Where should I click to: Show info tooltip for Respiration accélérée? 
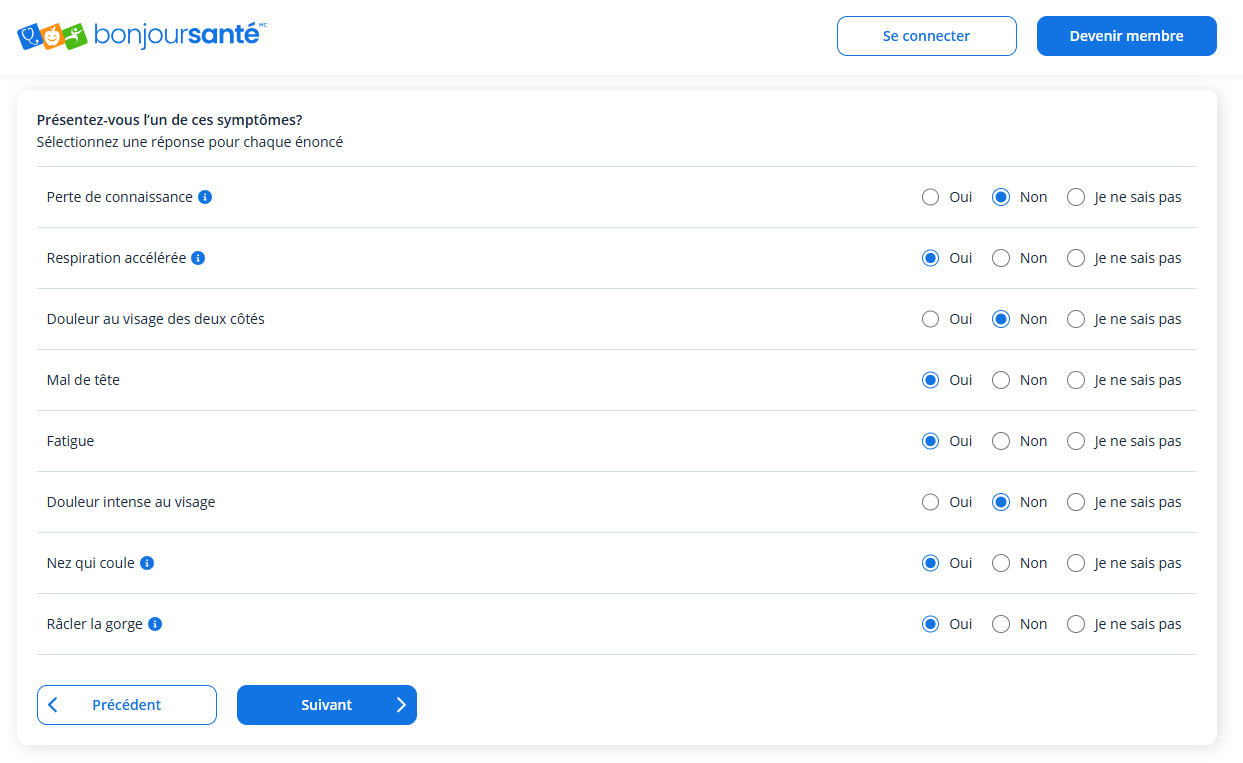pos(198,258)
